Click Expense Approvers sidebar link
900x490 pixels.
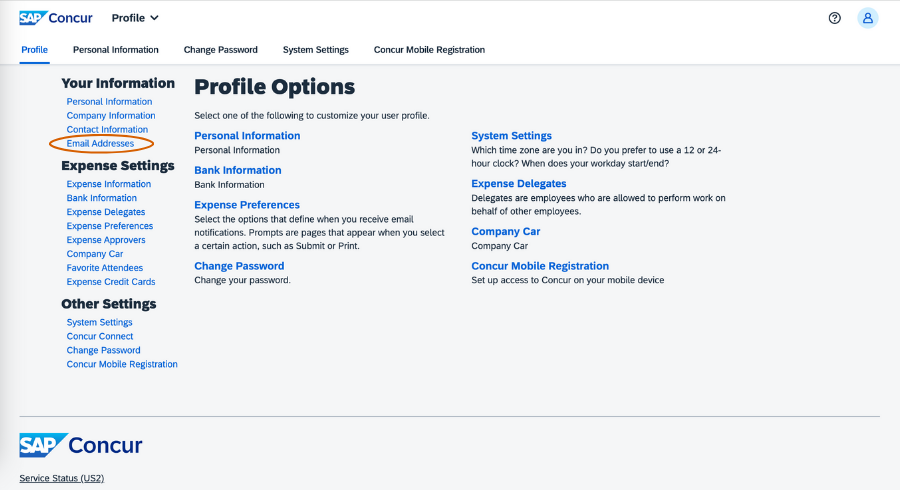106,240
